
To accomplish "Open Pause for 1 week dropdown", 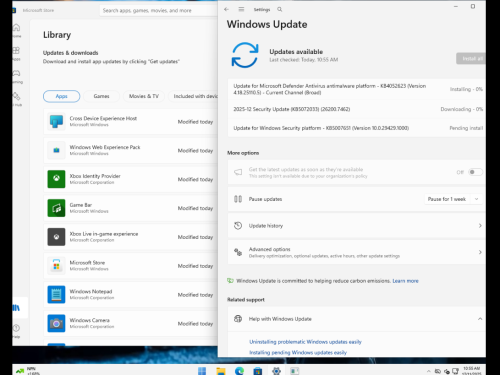I will pyautogui.click(x=454, y=199).
